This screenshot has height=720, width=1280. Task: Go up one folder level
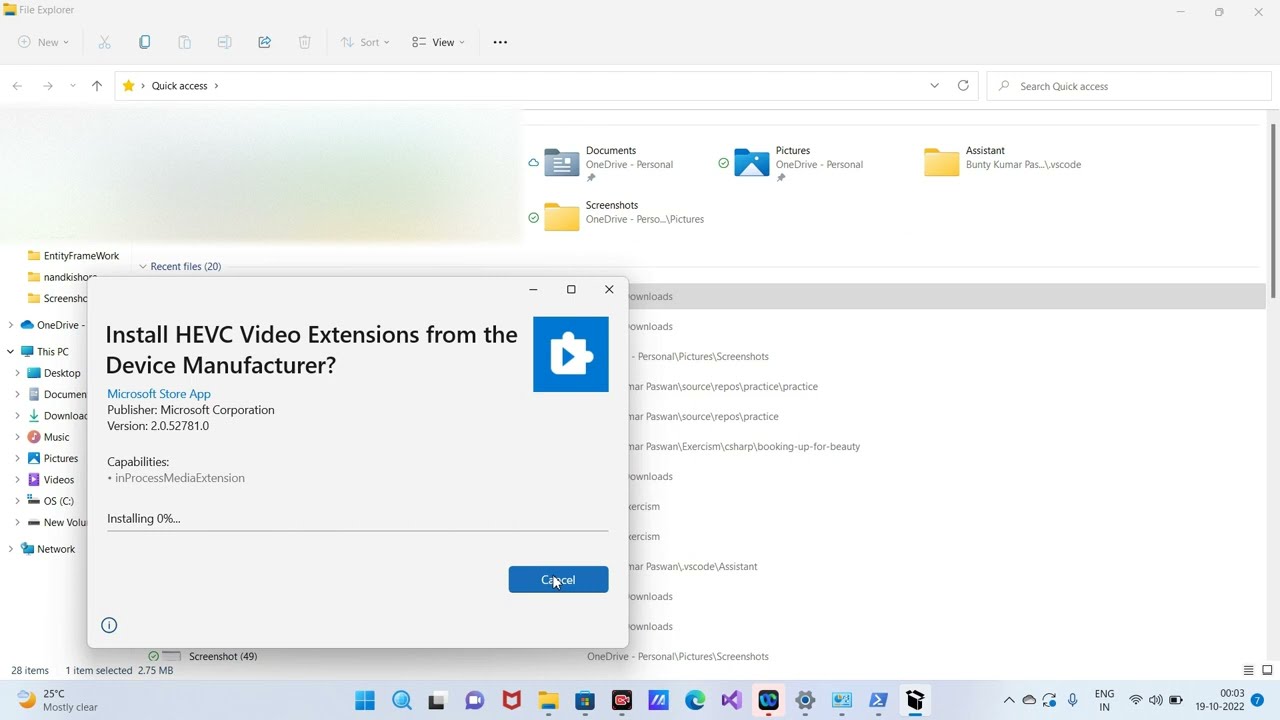point(97,86)
